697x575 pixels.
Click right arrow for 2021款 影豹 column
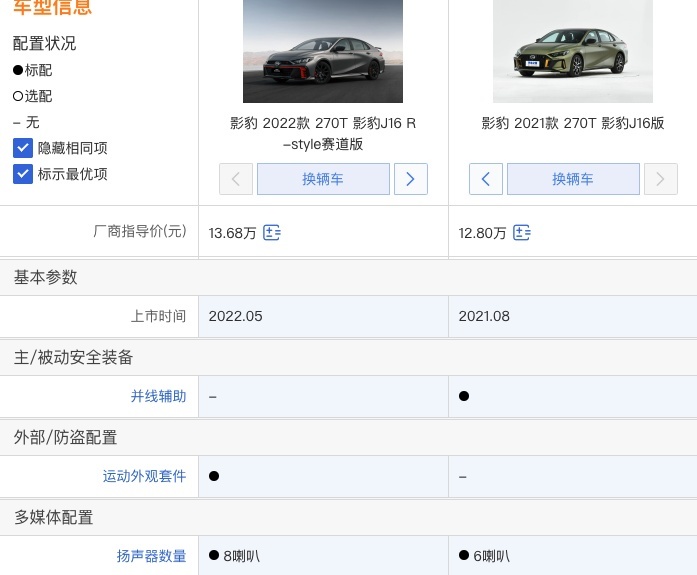(x=661, y=179)
